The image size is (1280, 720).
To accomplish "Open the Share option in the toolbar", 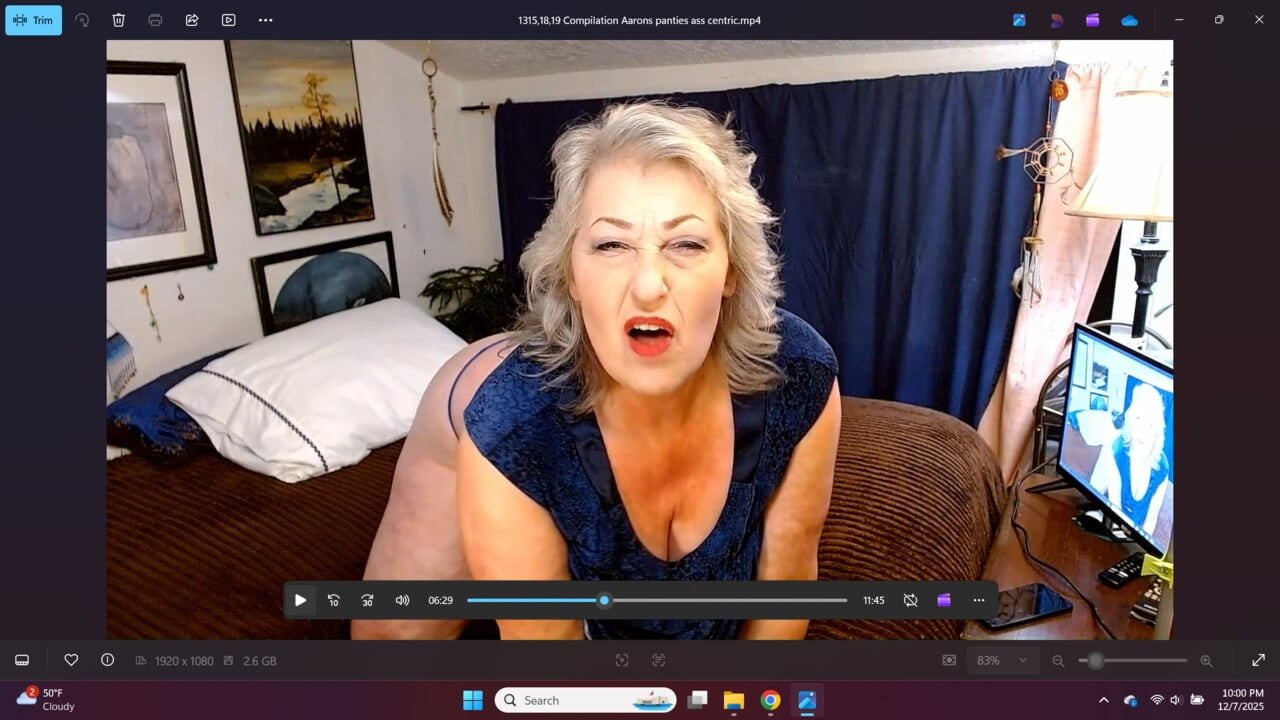I will pos(192,20).
